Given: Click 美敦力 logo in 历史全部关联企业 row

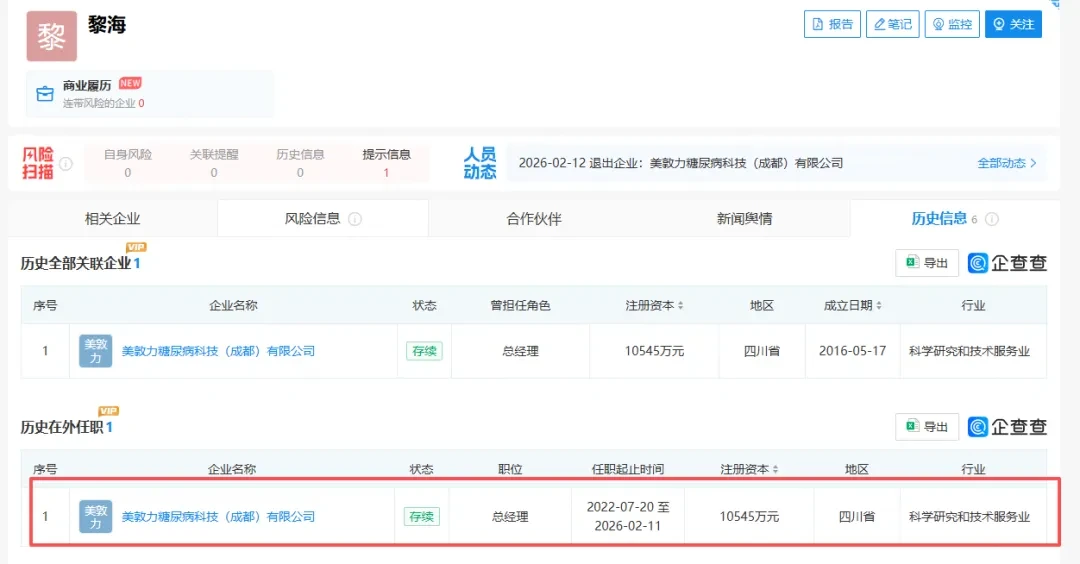Looking at the screenshot, I should click(x=96, y=351).
